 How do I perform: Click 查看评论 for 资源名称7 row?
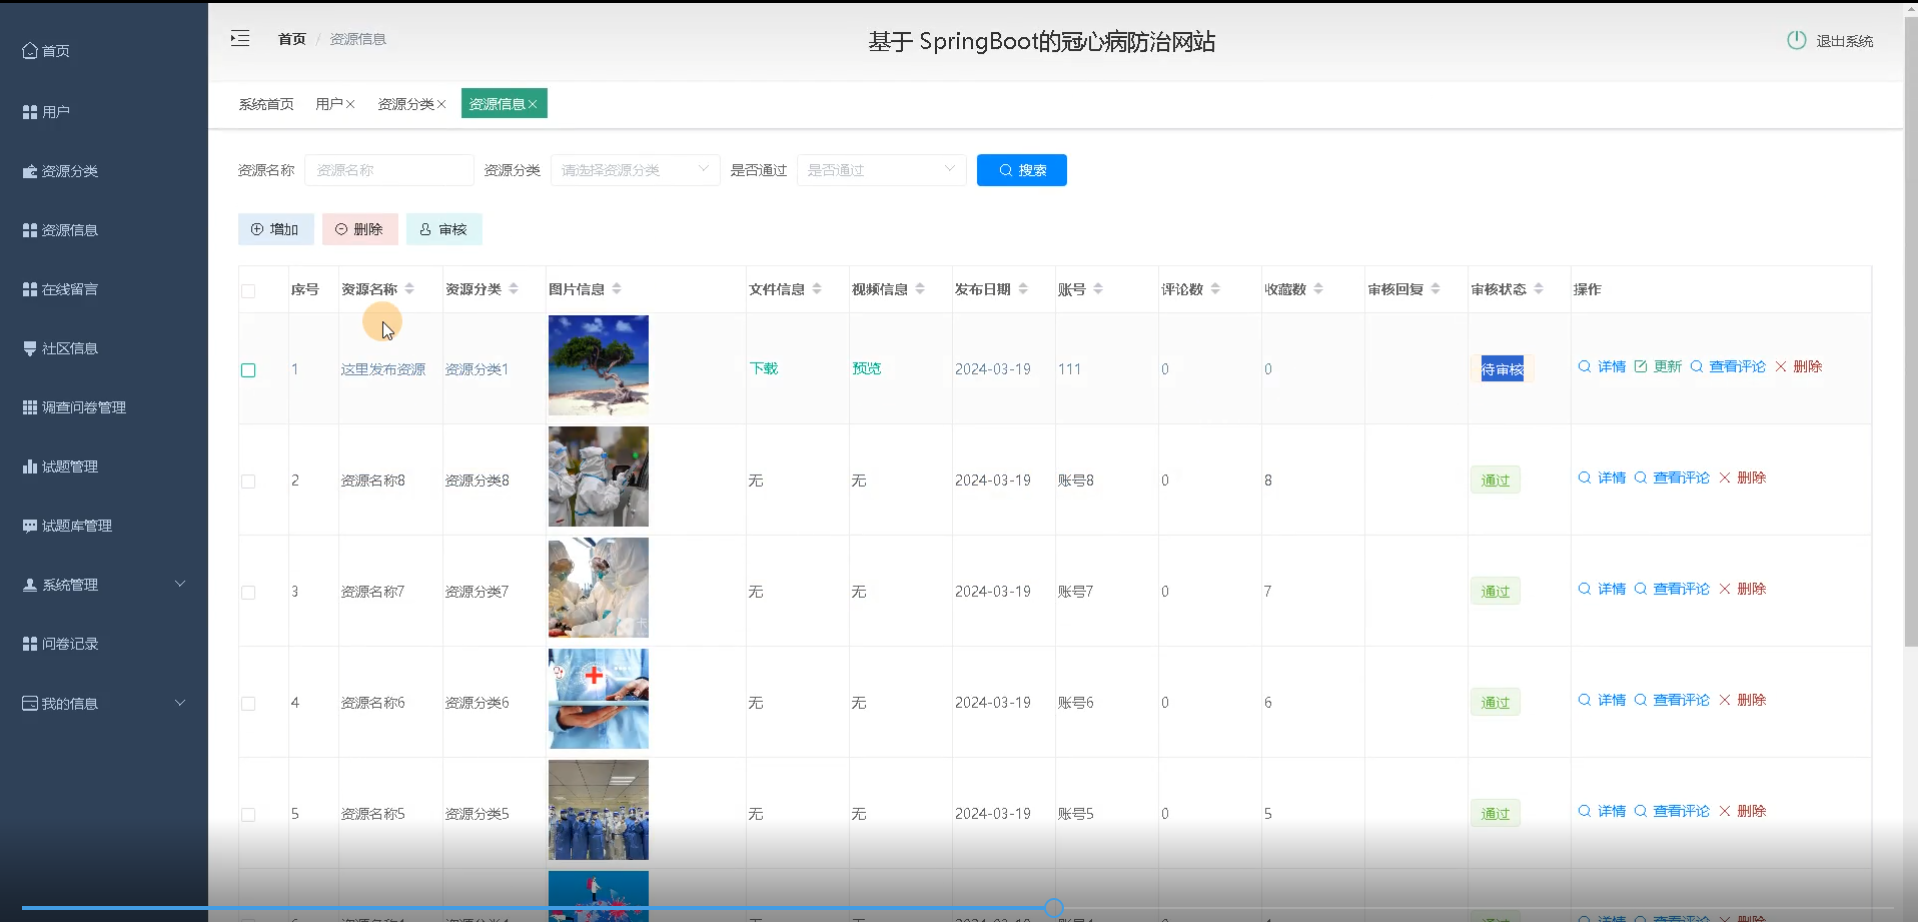pyautogui.click(x=1672, y=588)
